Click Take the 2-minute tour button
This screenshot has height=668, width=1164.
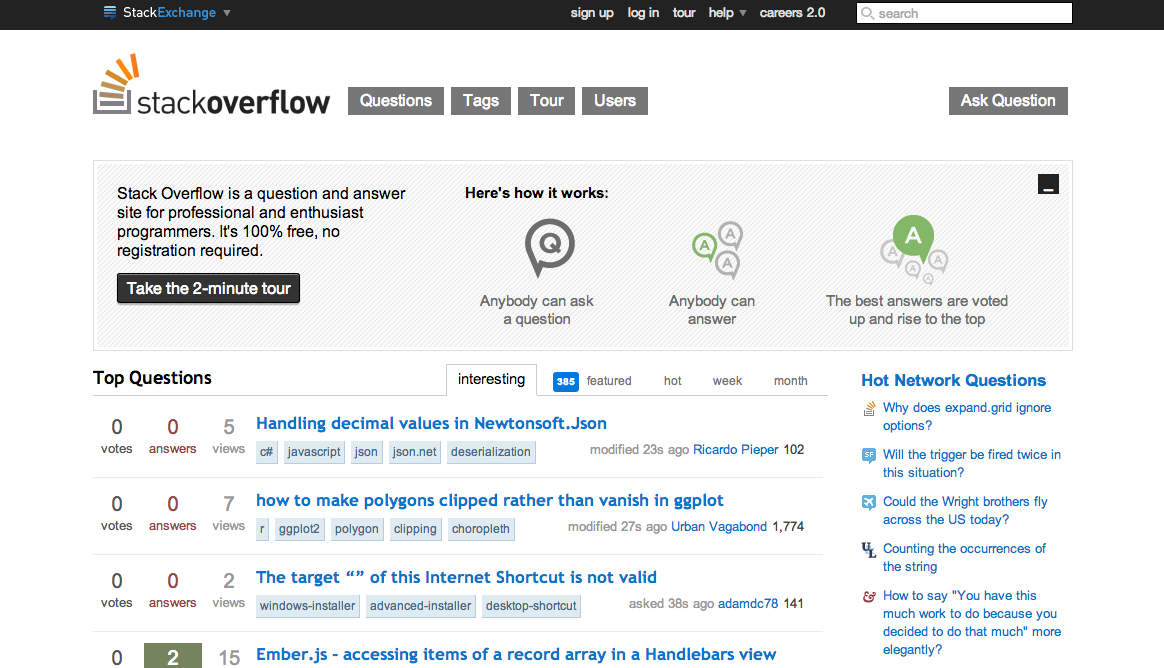point(209,288)
